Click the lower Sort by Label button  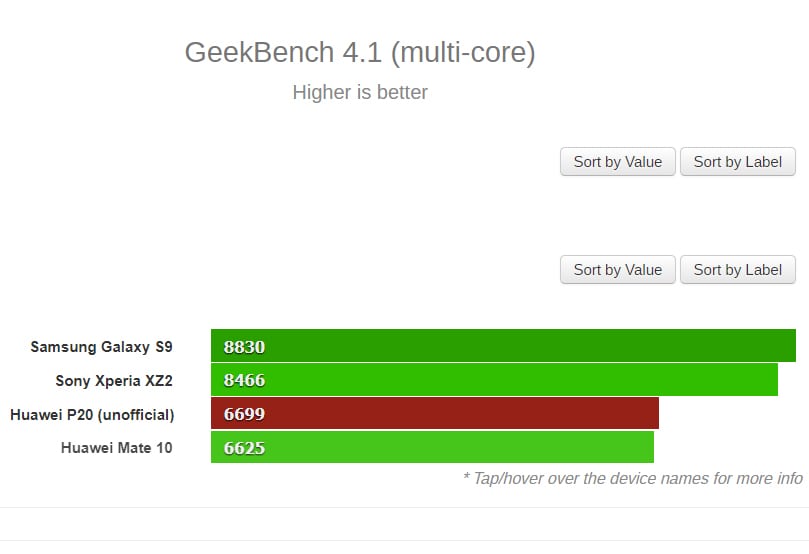pos(738,269)
